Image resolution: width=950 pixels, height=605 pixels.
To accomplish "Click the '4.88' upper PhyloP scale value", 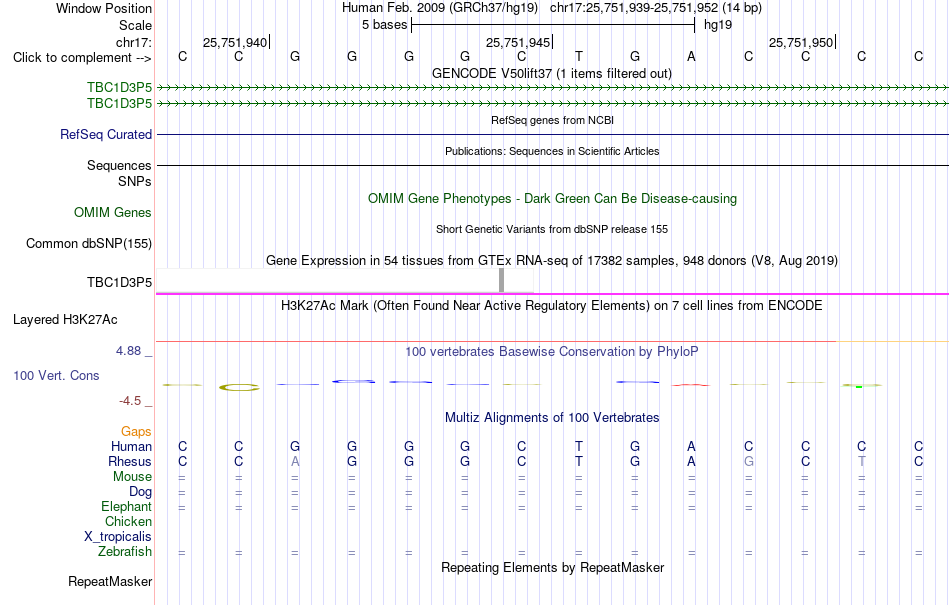I will pos(128,351).
